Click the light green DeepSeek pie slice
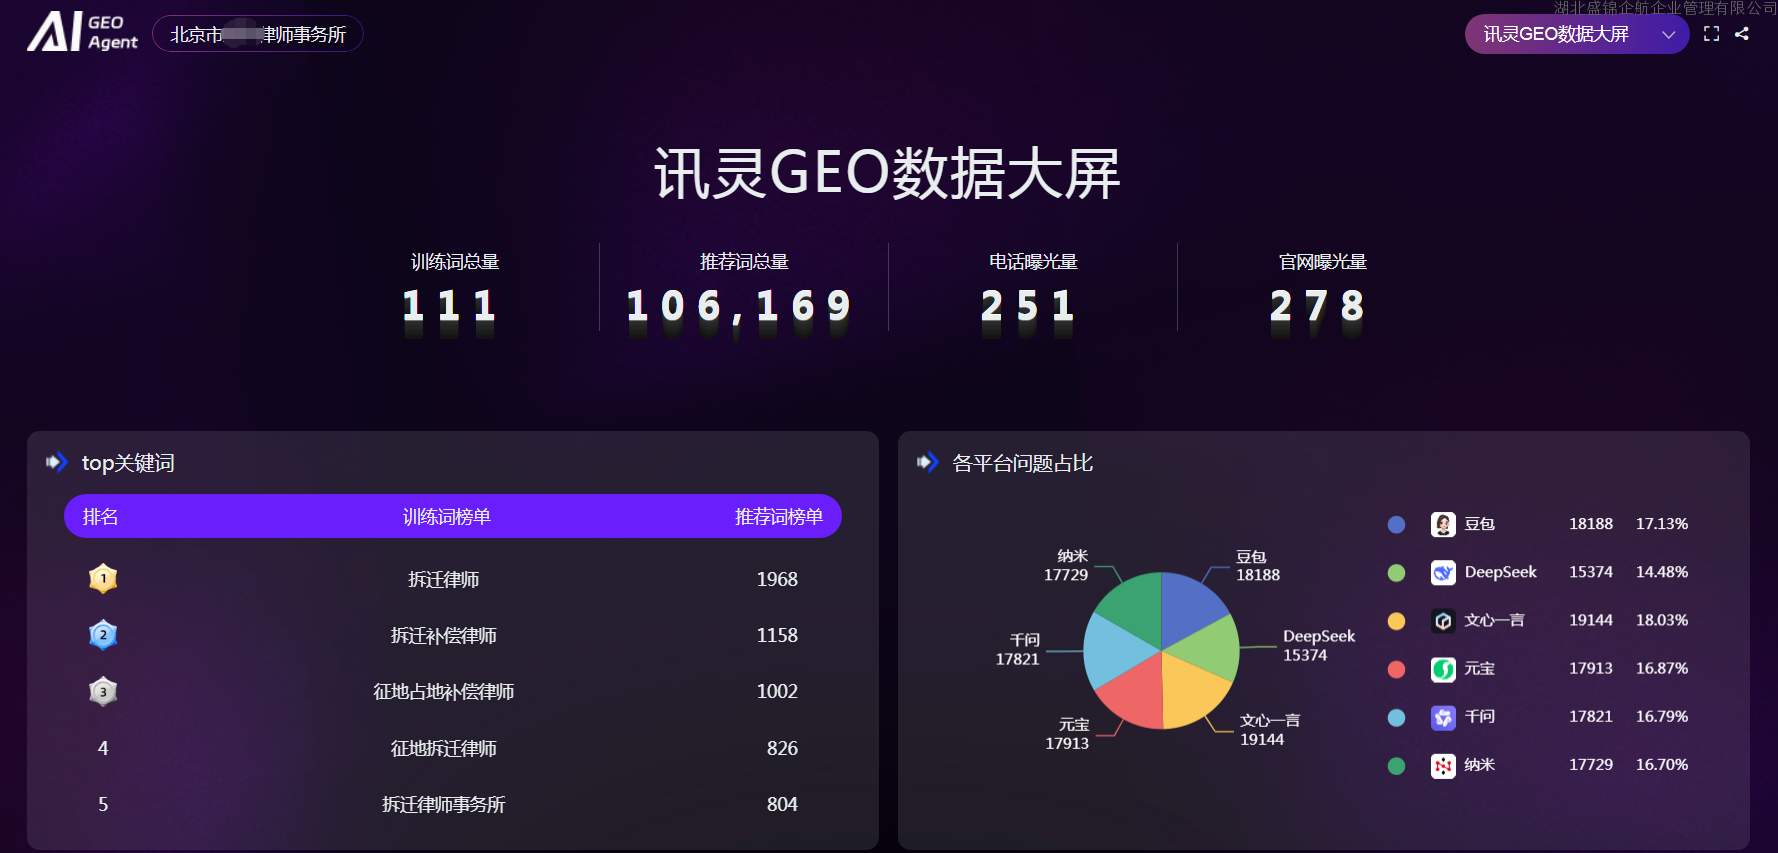 tap(1207, 649)
